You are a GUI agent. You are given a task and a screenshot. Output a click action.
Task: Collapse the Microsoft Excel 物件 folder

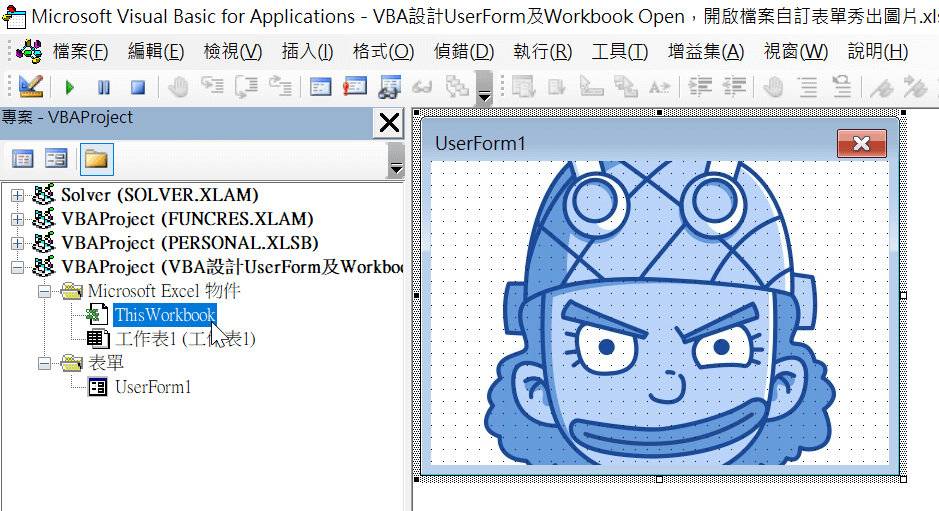(x=44, y=291)
